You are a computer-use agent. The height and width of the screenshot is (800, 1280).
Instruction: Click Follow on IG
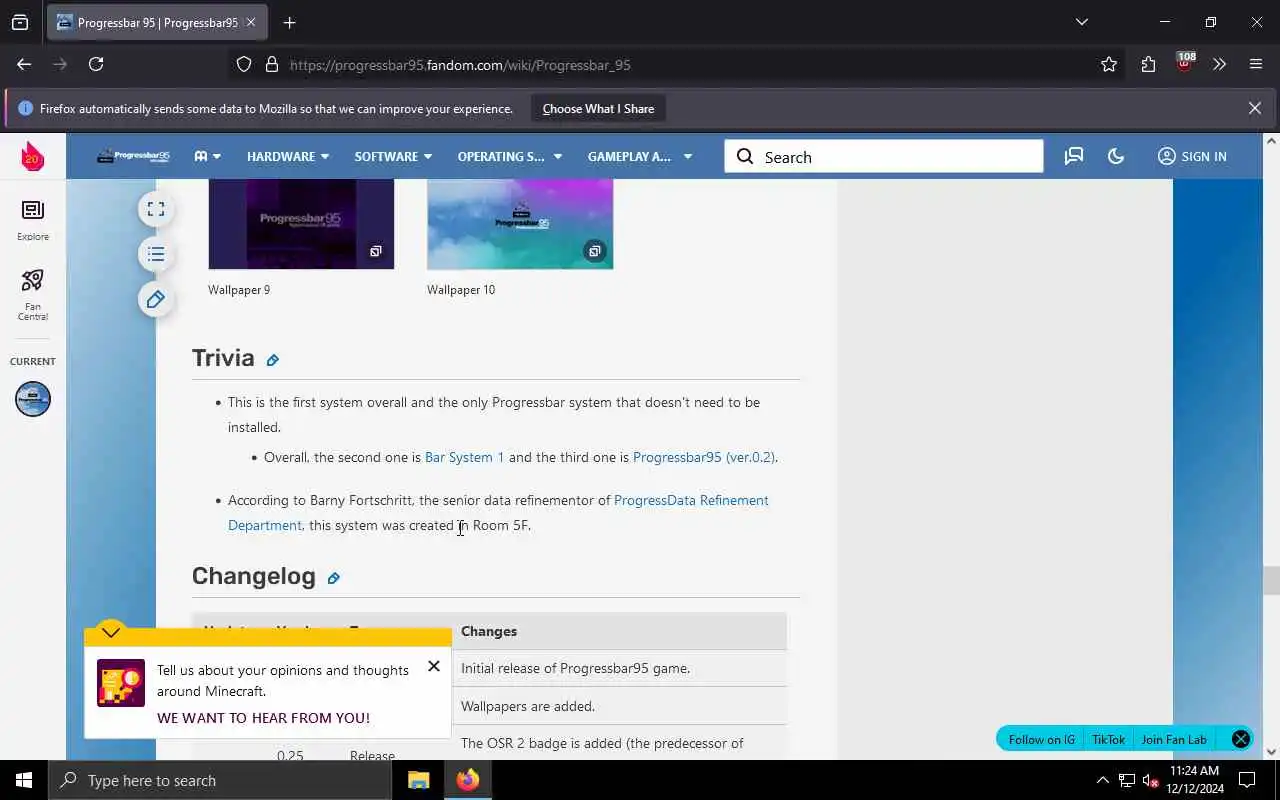point(1041,739)
